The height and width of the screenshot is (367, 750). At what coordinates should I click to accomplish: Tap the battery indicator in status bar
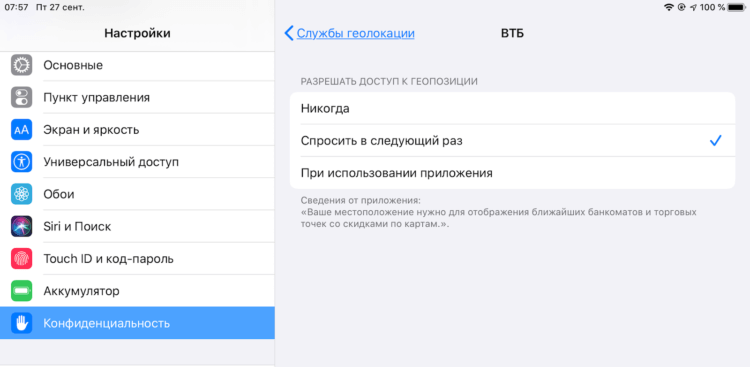[x=736, y=7]
